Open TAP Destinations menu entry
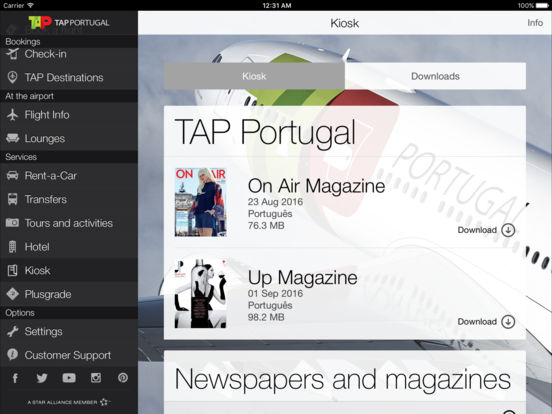The image size is (552, 414). click(x=69, y=77)
